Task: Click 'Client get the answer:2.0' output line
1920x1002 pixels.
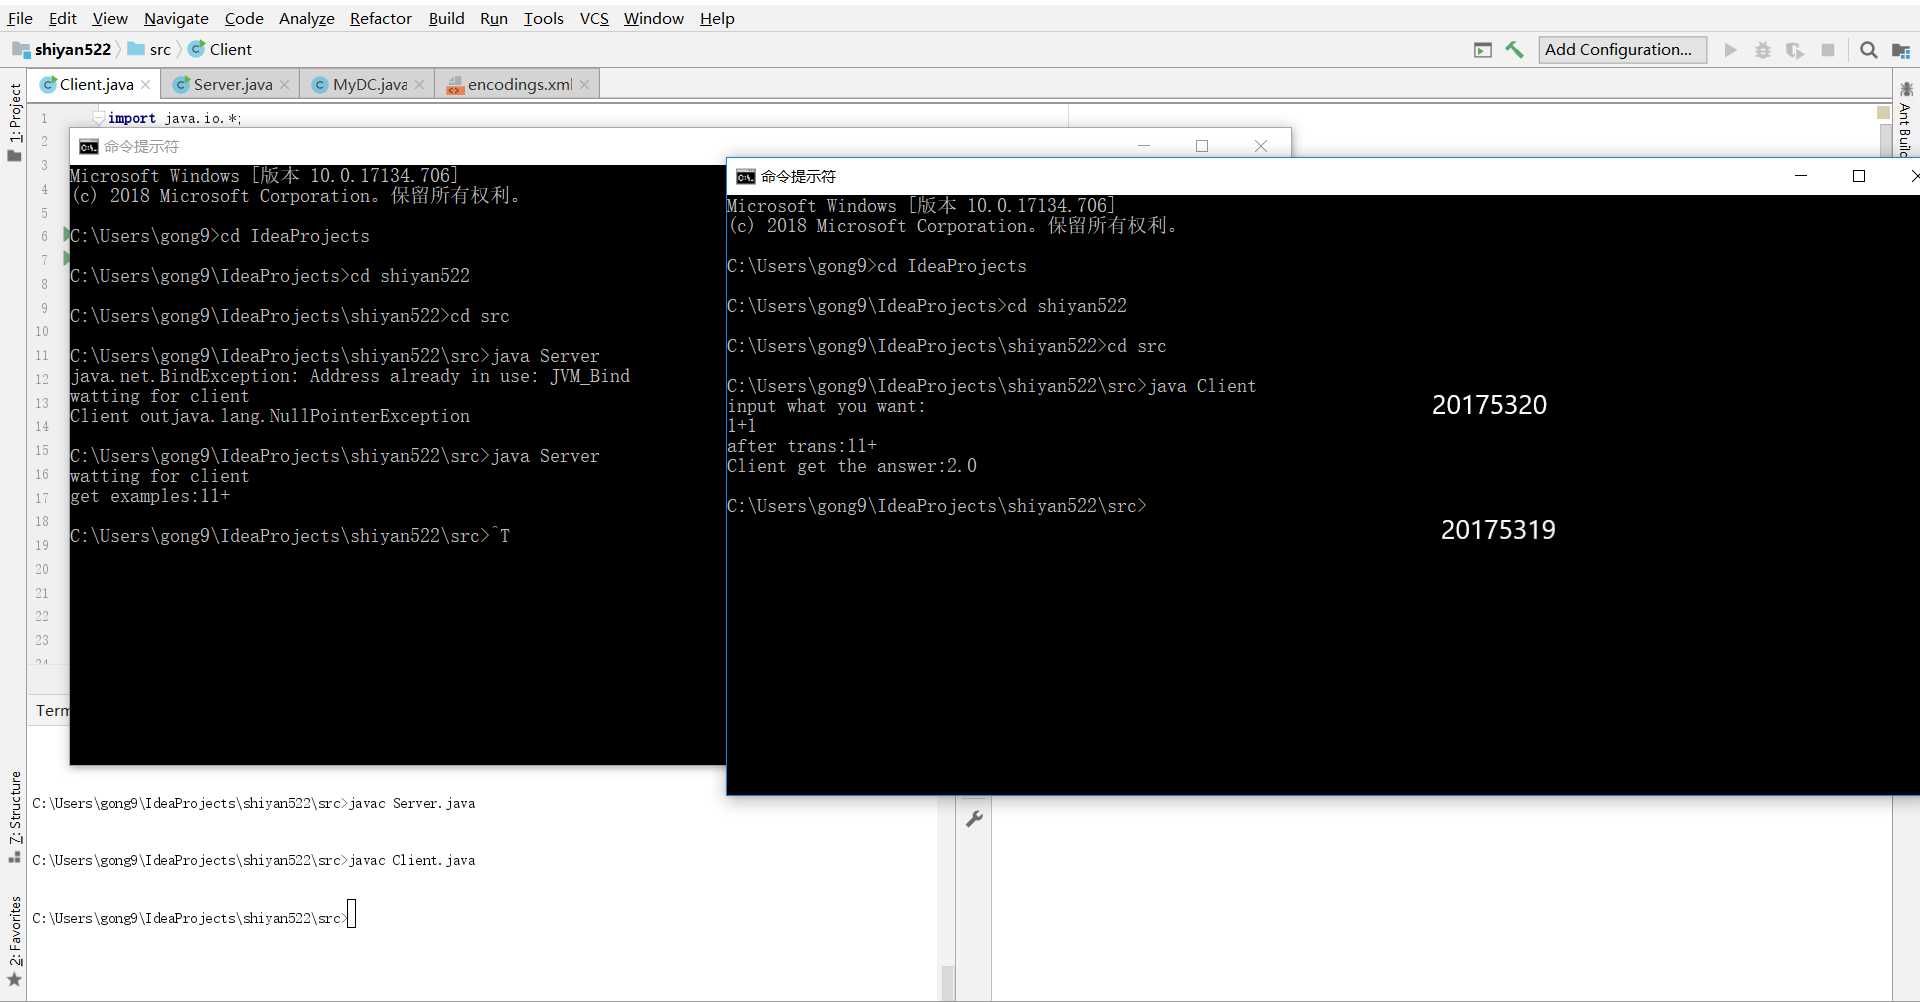Action: 852,466
